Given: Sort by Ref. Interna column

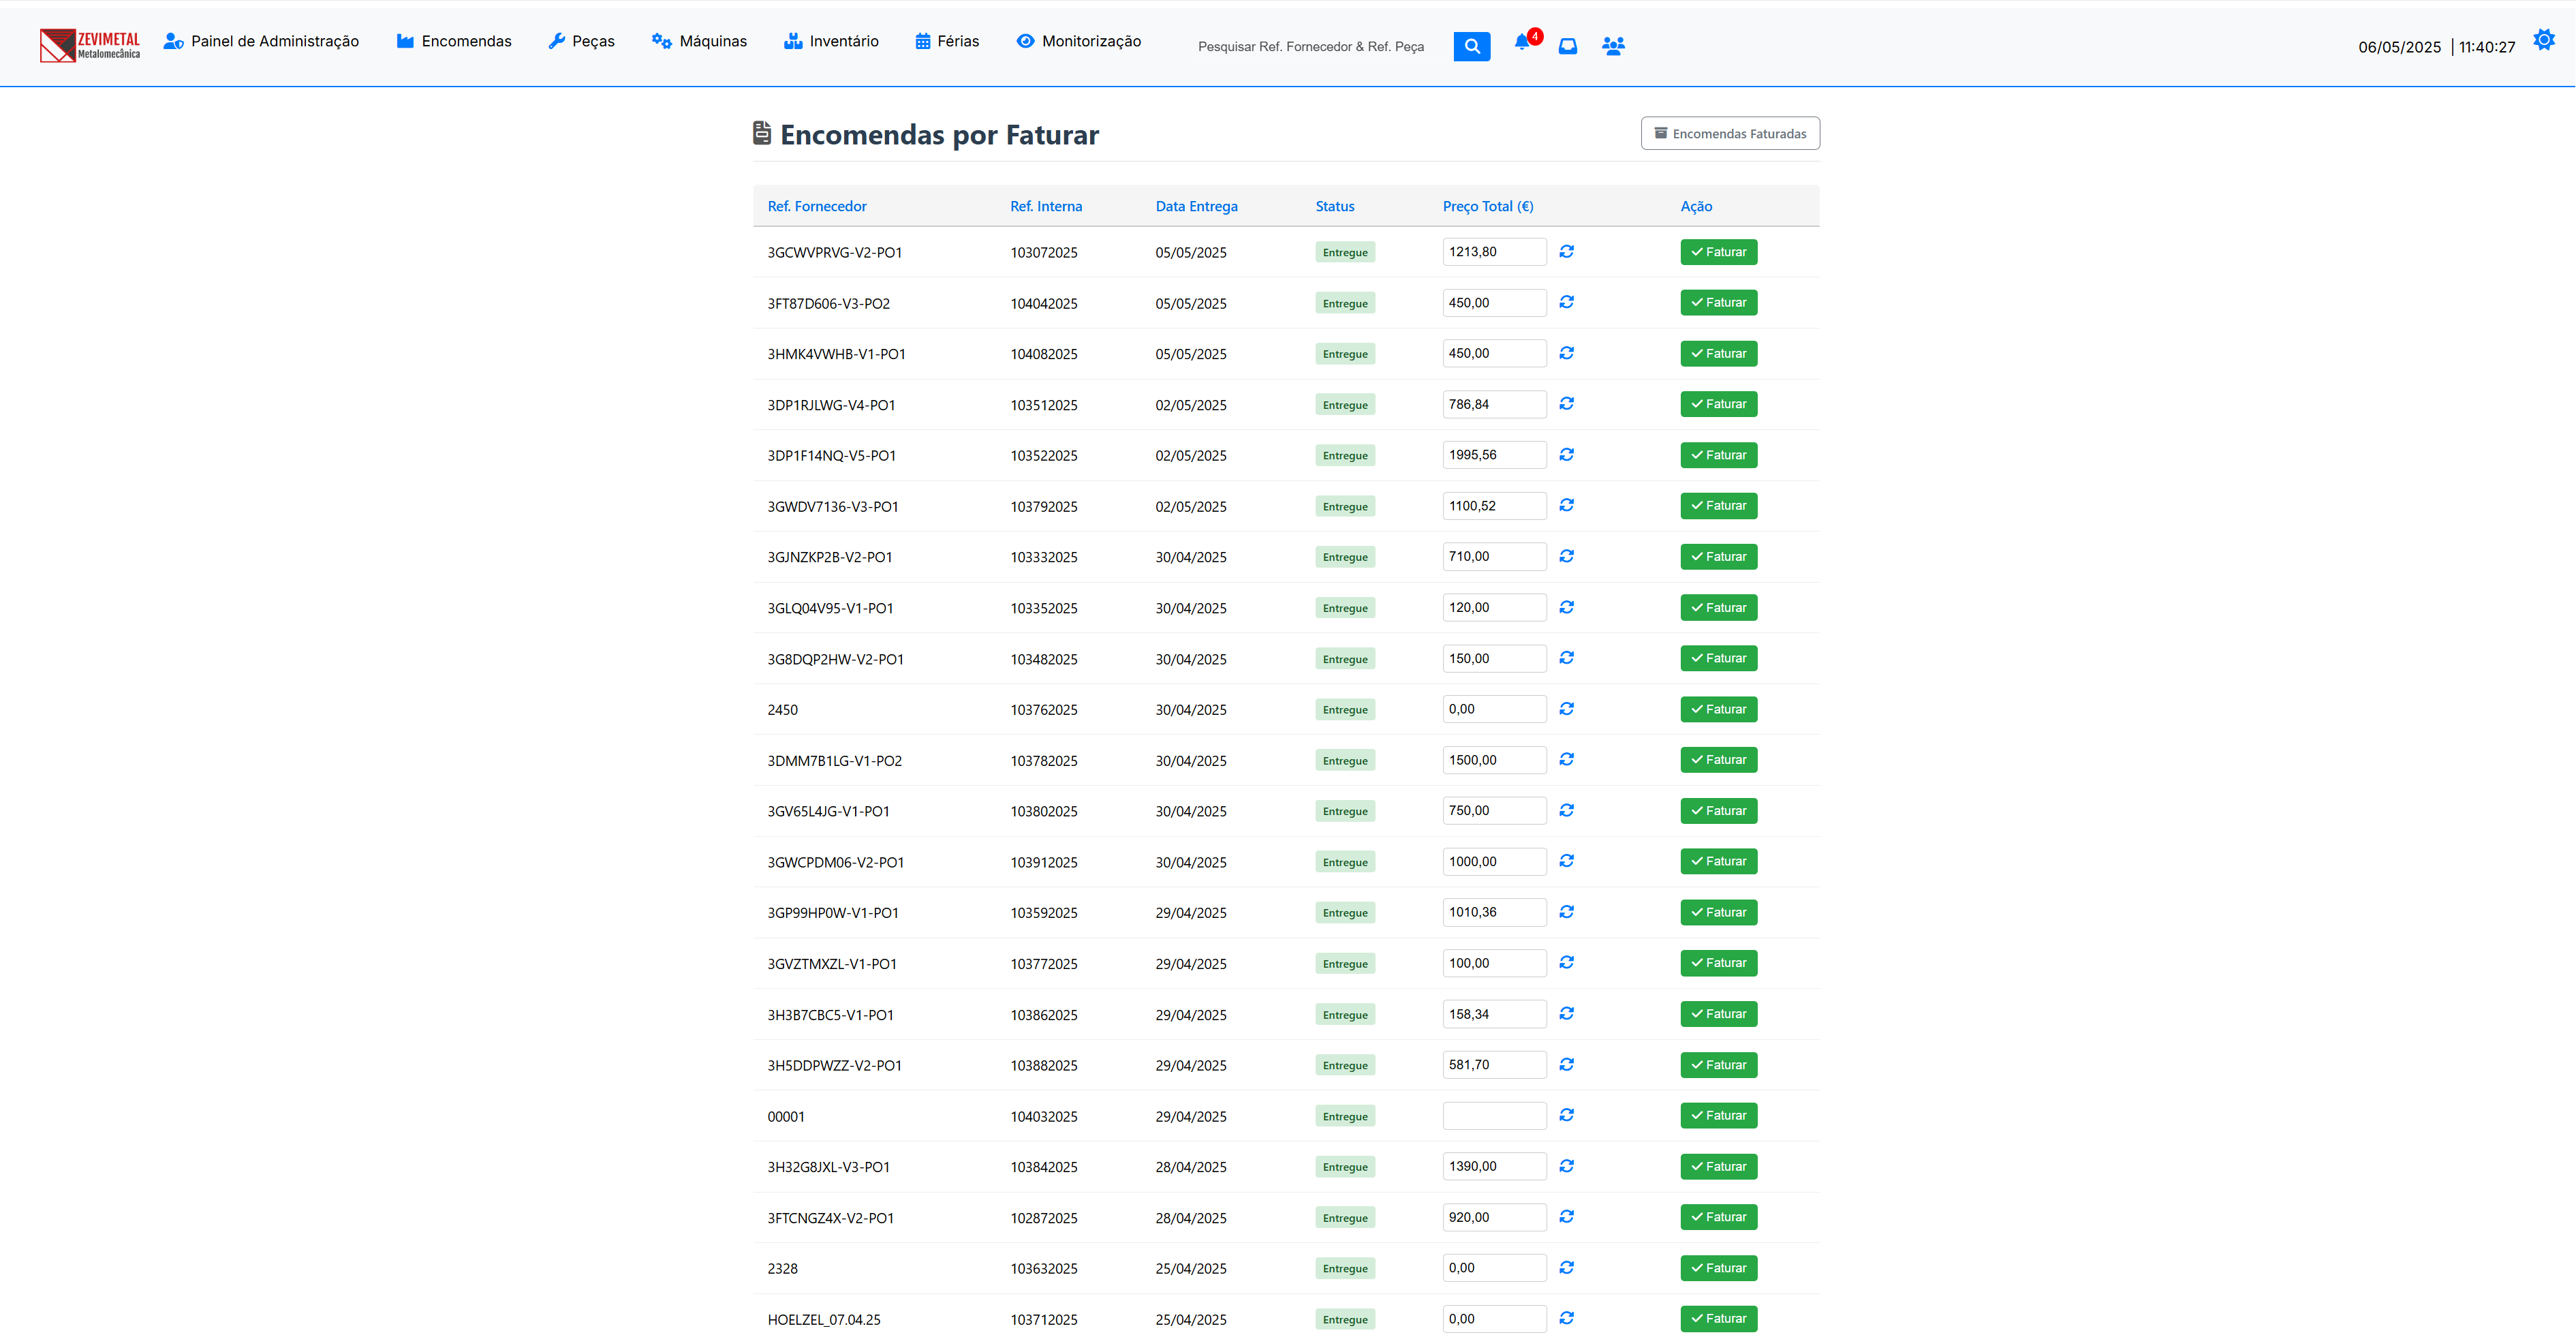Looking at the screenshot, I should click(x=1046, y=206).
